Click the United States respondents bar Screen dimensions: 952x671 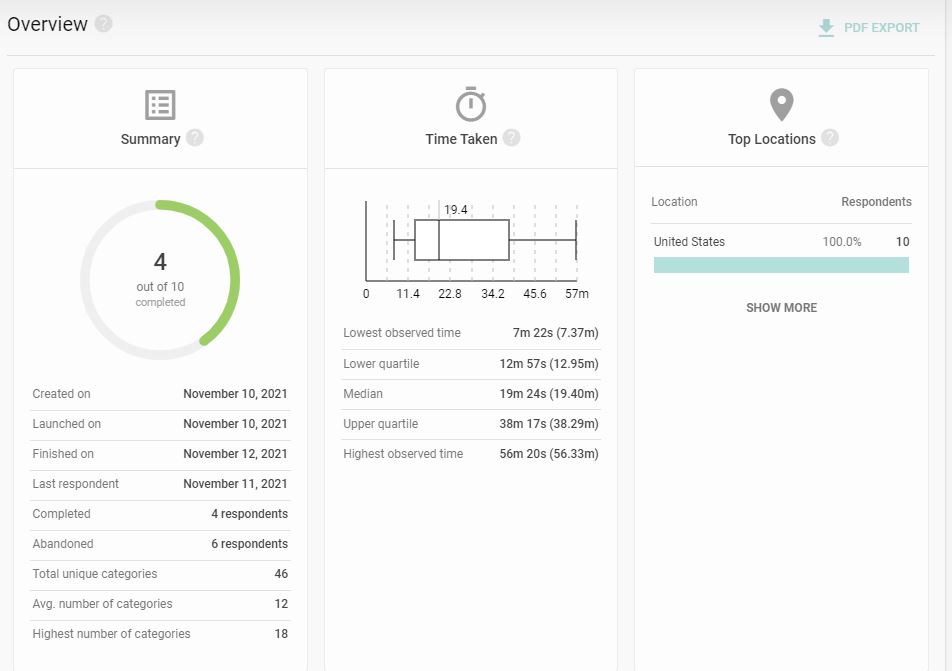click(x=781, y=265)
